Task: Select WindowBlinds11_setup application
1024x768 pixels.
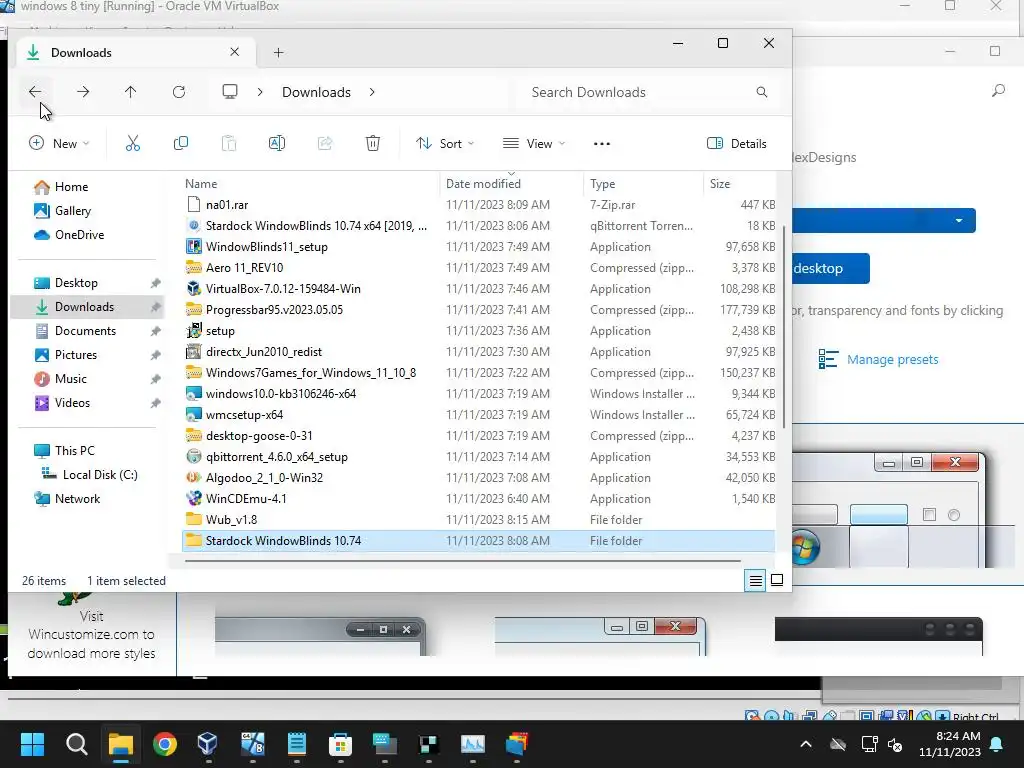Action: (x=479, y=247)
